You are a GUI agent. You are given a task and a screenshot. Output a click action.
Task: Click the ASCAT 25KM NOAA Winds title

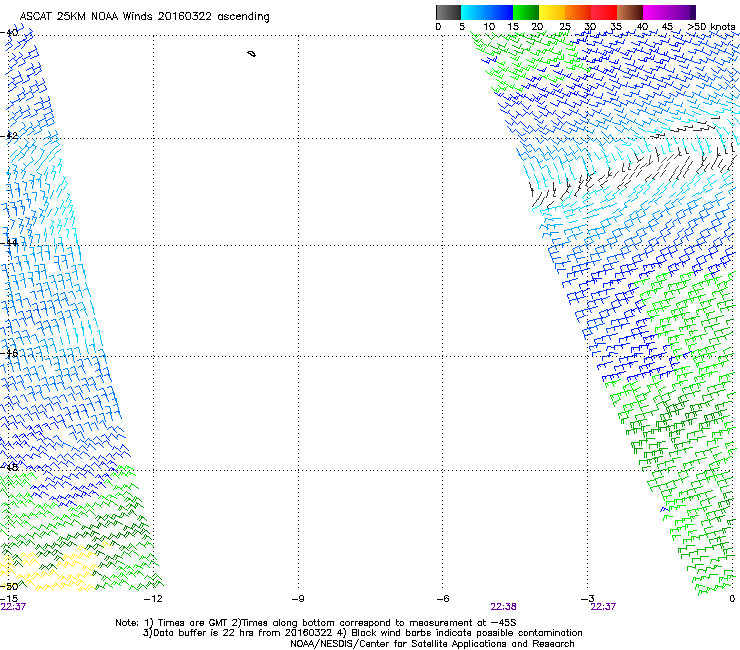(x=144, y=17)
